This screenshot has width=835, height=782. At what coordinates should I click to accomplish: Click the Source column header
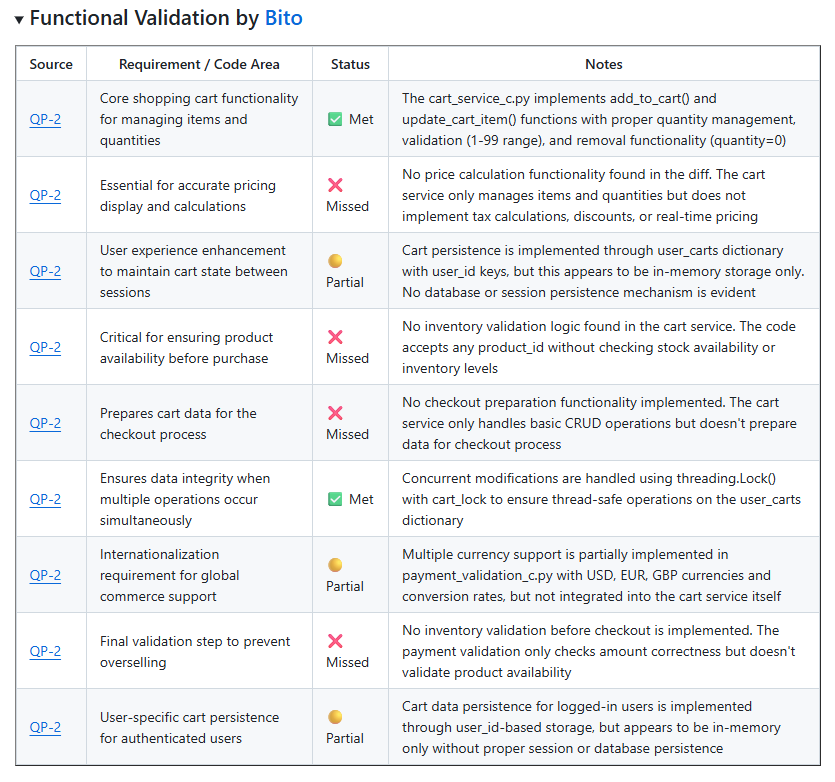tap(51, 64)
